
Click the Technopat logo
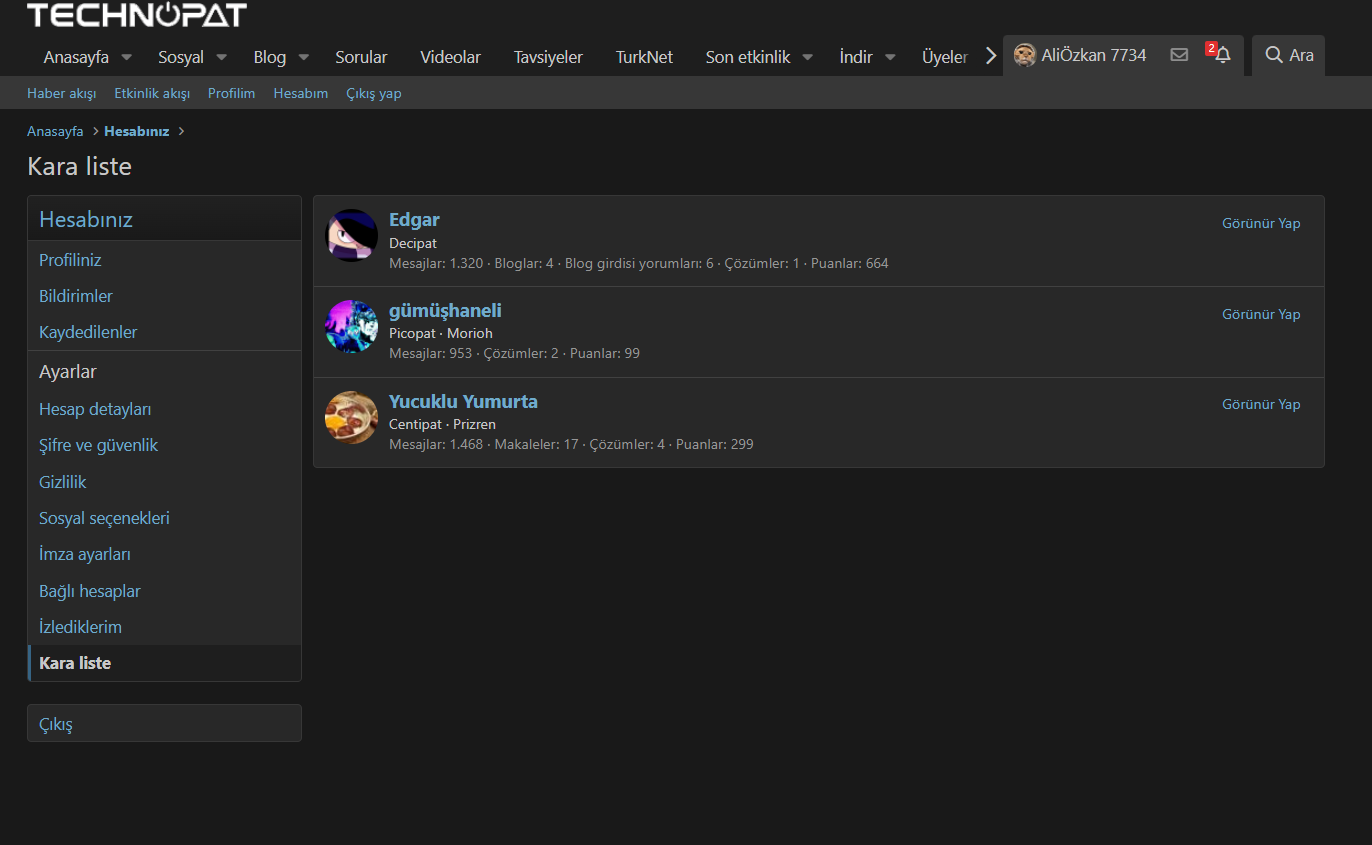[x=136, y=14]
